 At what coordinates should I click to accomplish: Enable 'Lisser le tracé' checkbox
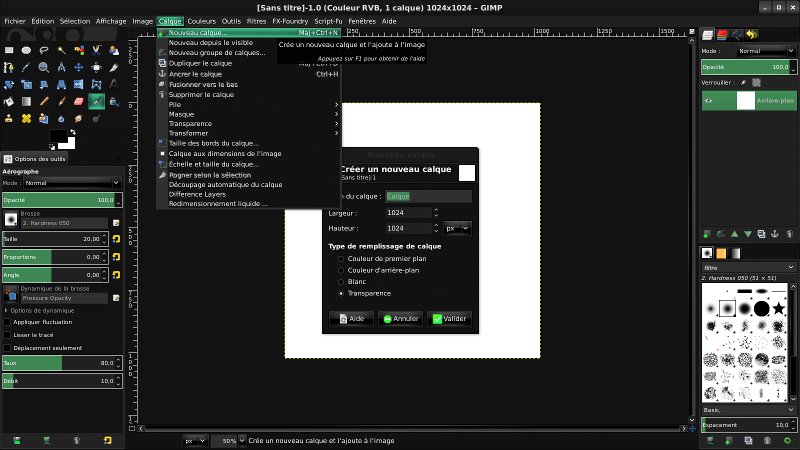point(7,335)
